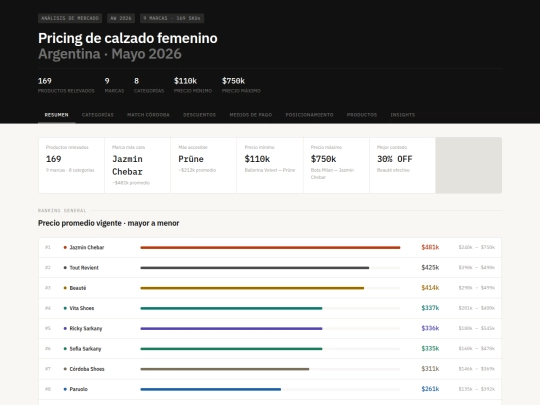Image resolution: width=540 pixels, height=405 pixels.
Task: Click the $337k average price value
Action: (x=430, y=308)
